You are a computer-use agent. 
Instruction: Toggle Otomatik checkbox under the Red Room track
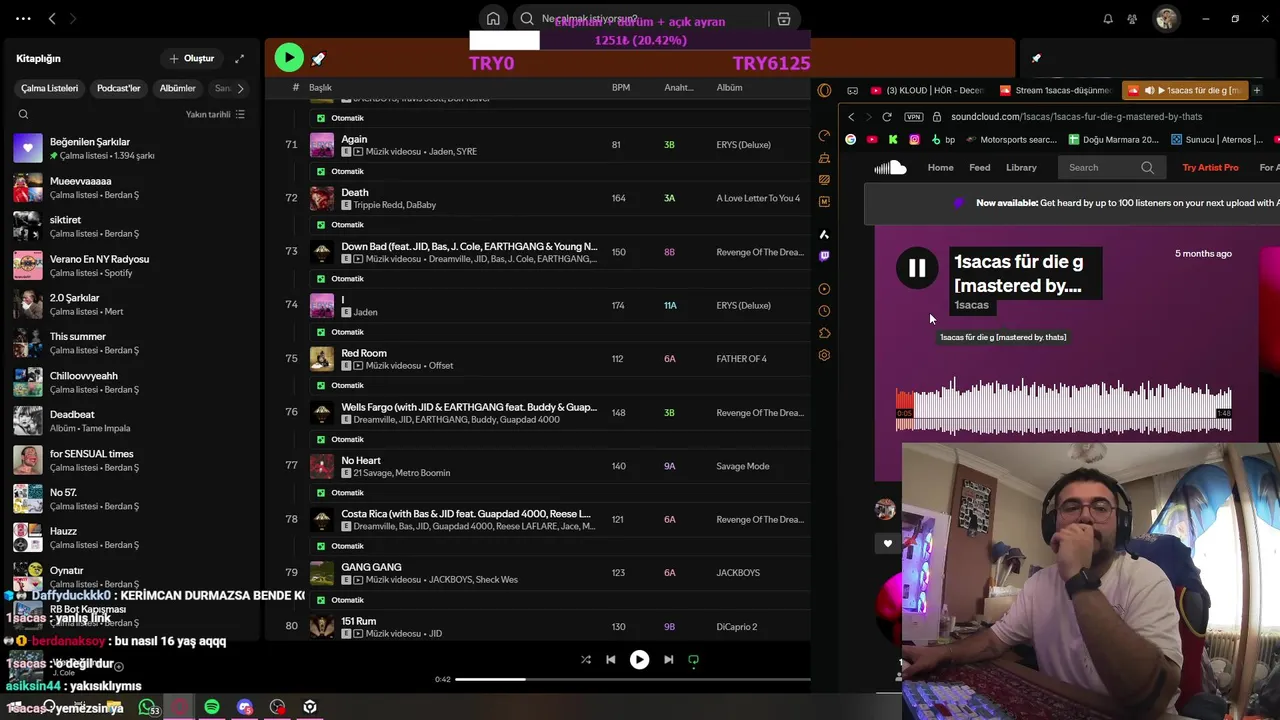(x=321, y=386)
